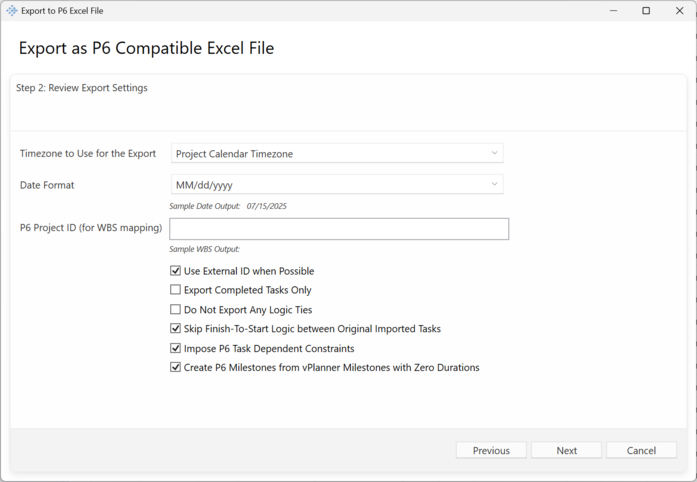
Task: Click the Export as P6 Compatible title
Action: [146, 48]
